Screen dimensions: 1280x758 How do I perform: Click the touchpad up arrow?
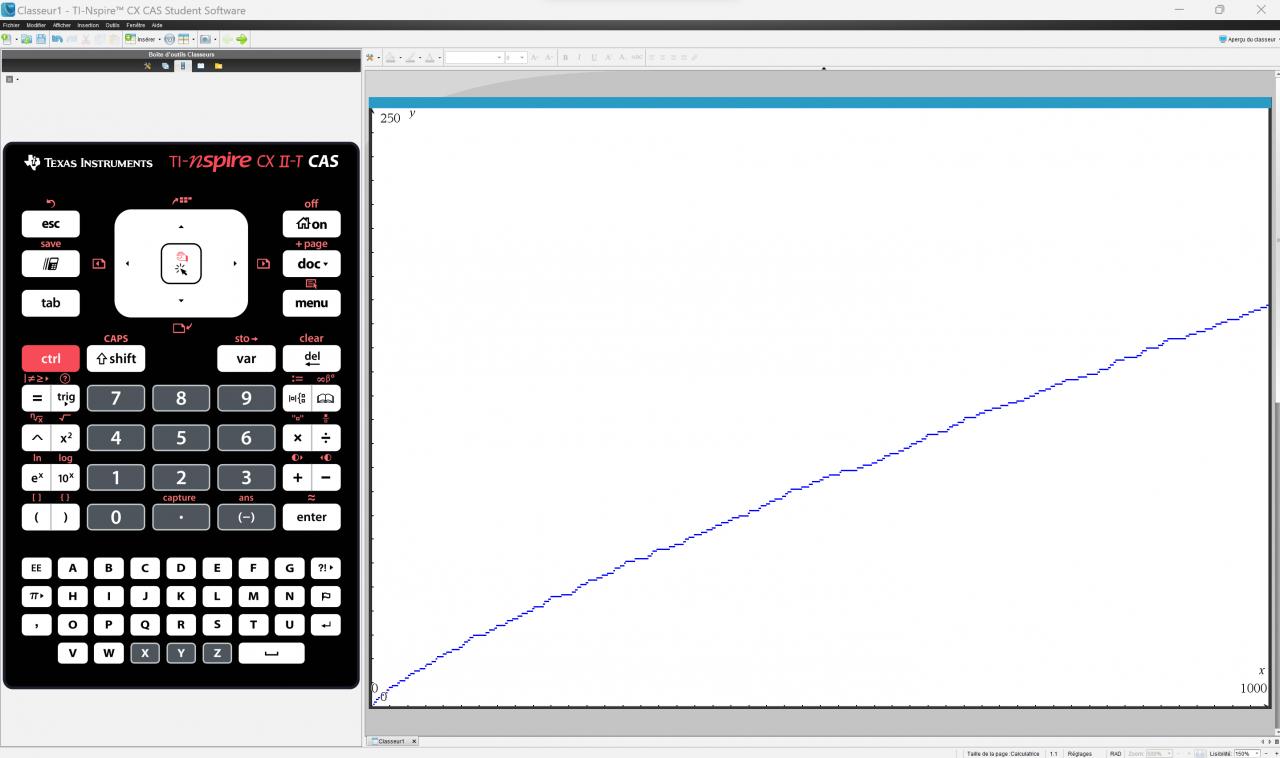(181, 227)
